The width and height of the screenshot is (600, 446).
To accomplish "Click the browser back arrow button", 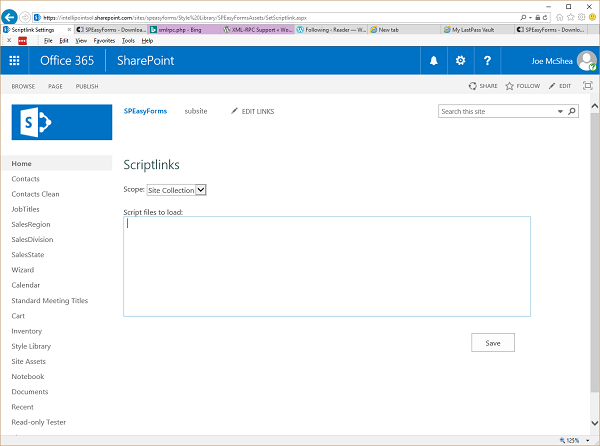I will [9, 17].
